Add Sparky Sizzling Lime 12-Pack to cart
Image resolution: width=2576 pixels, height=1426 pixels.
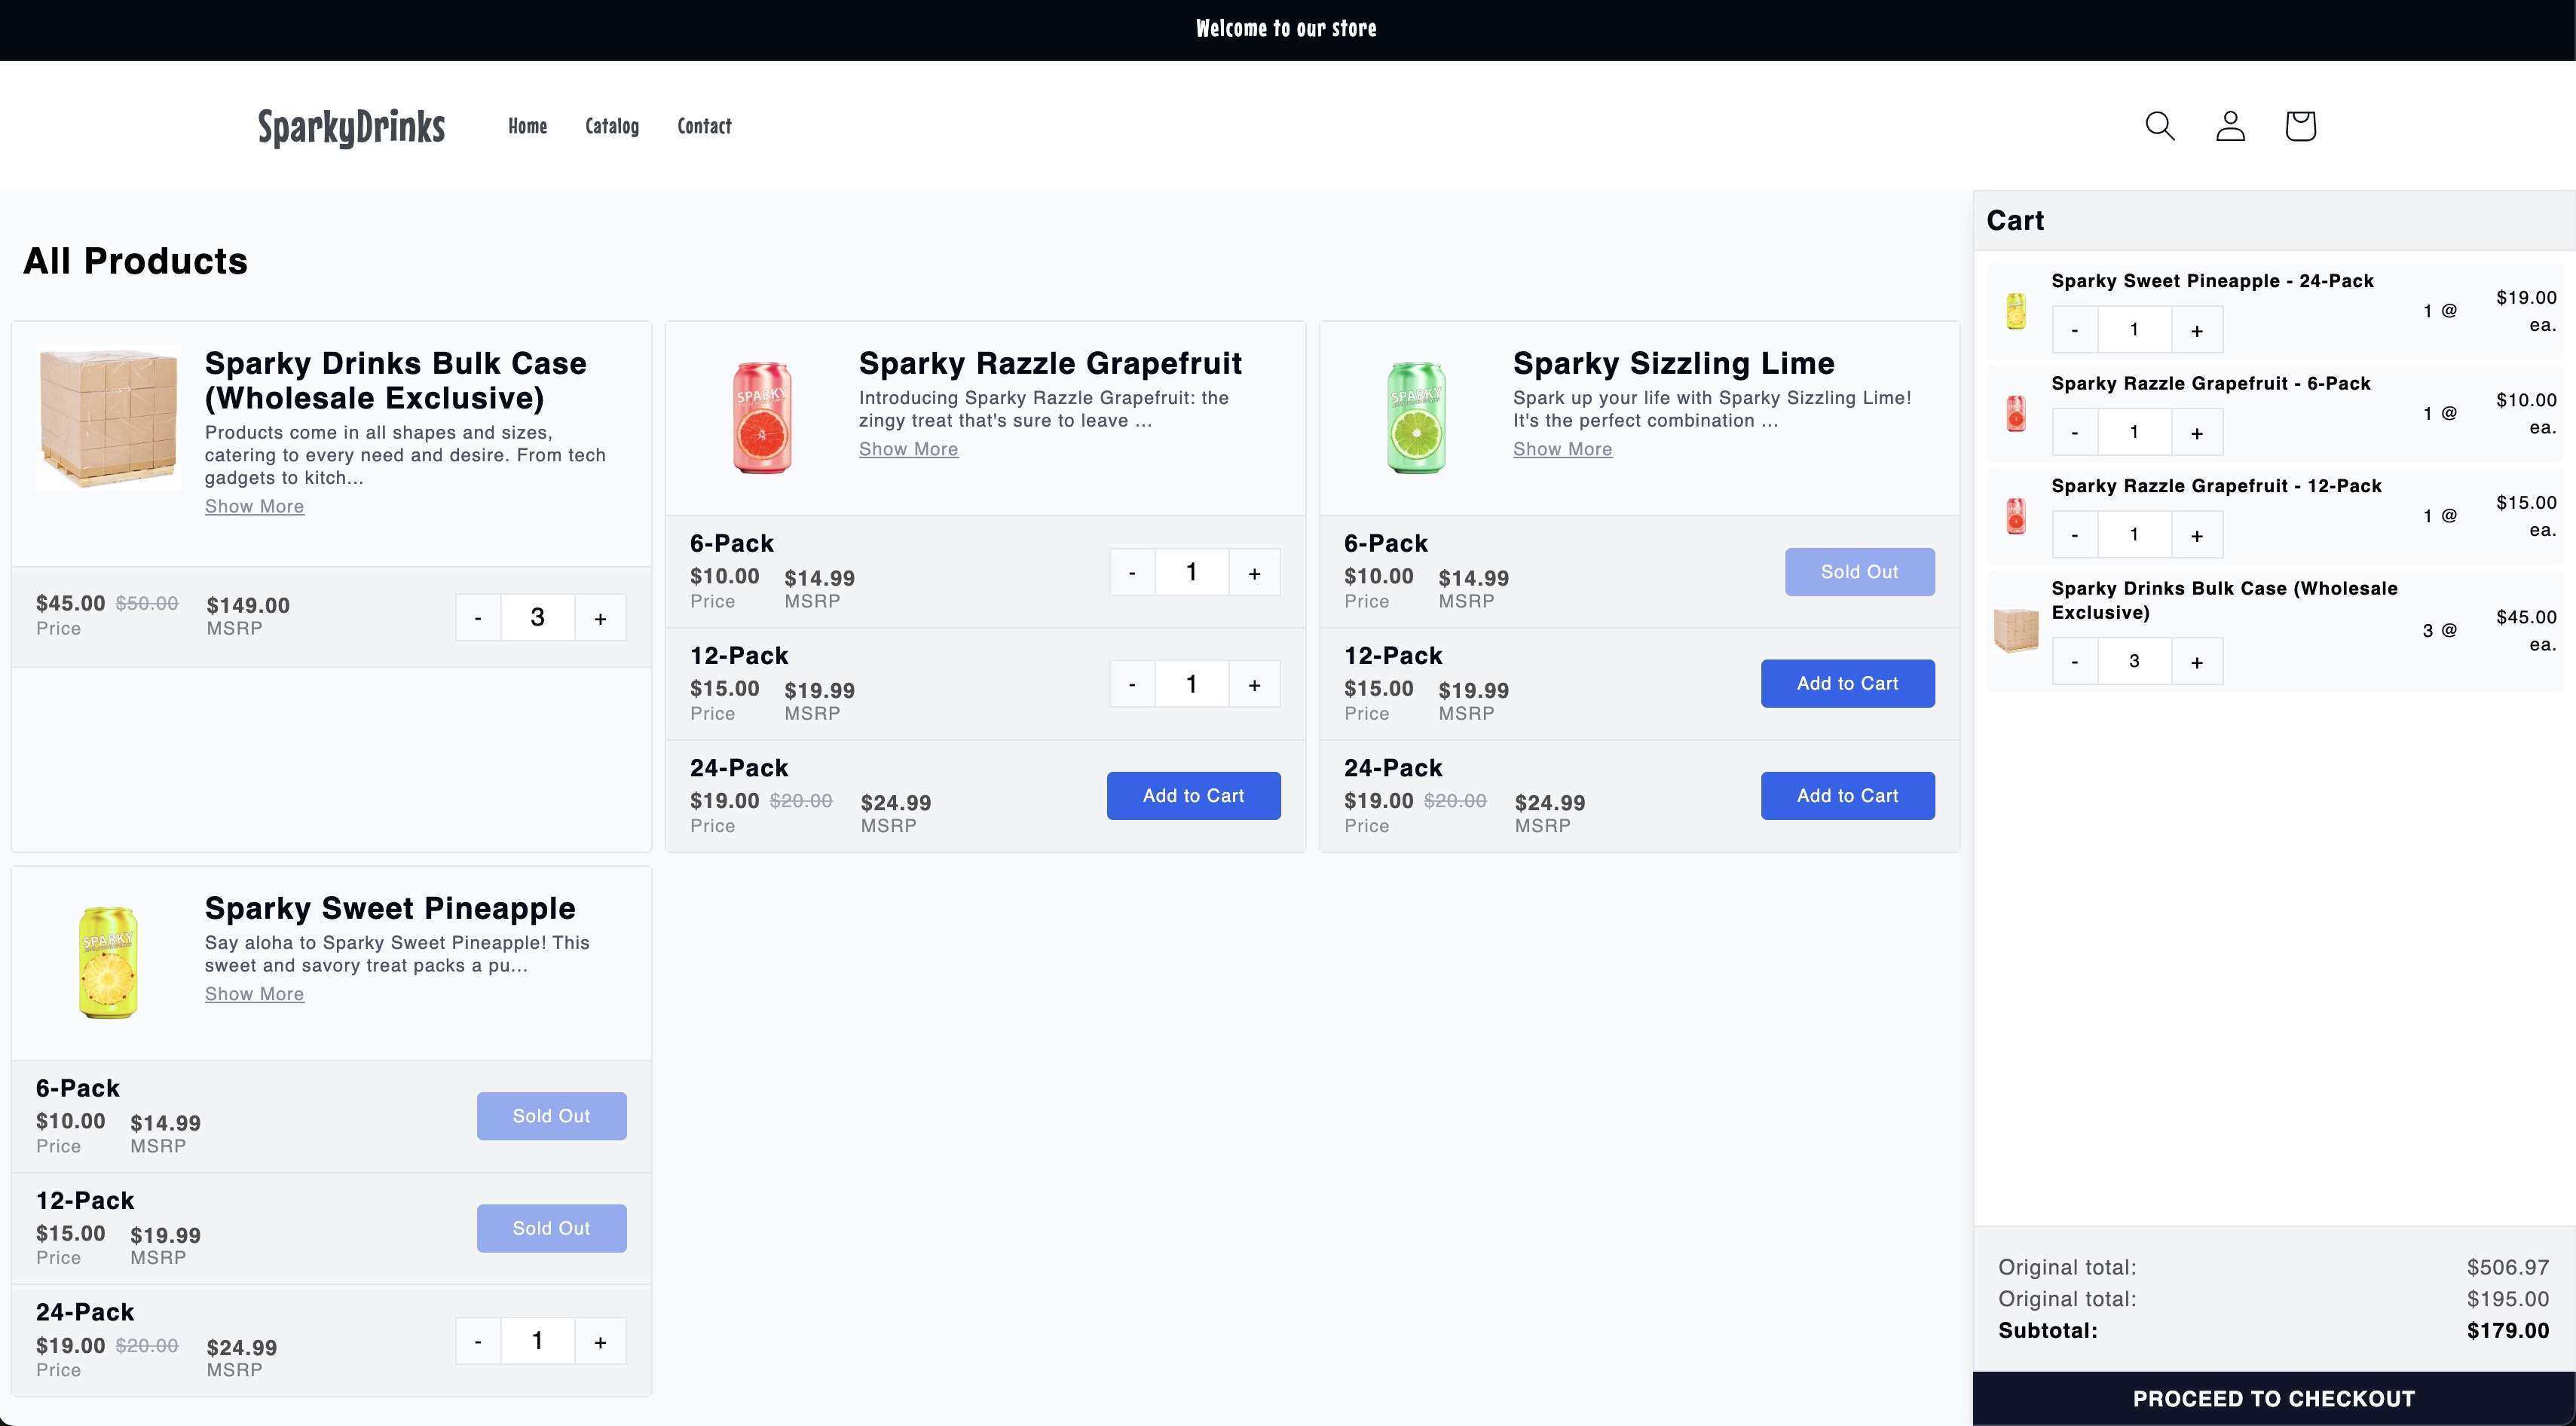pos(1847,683)
